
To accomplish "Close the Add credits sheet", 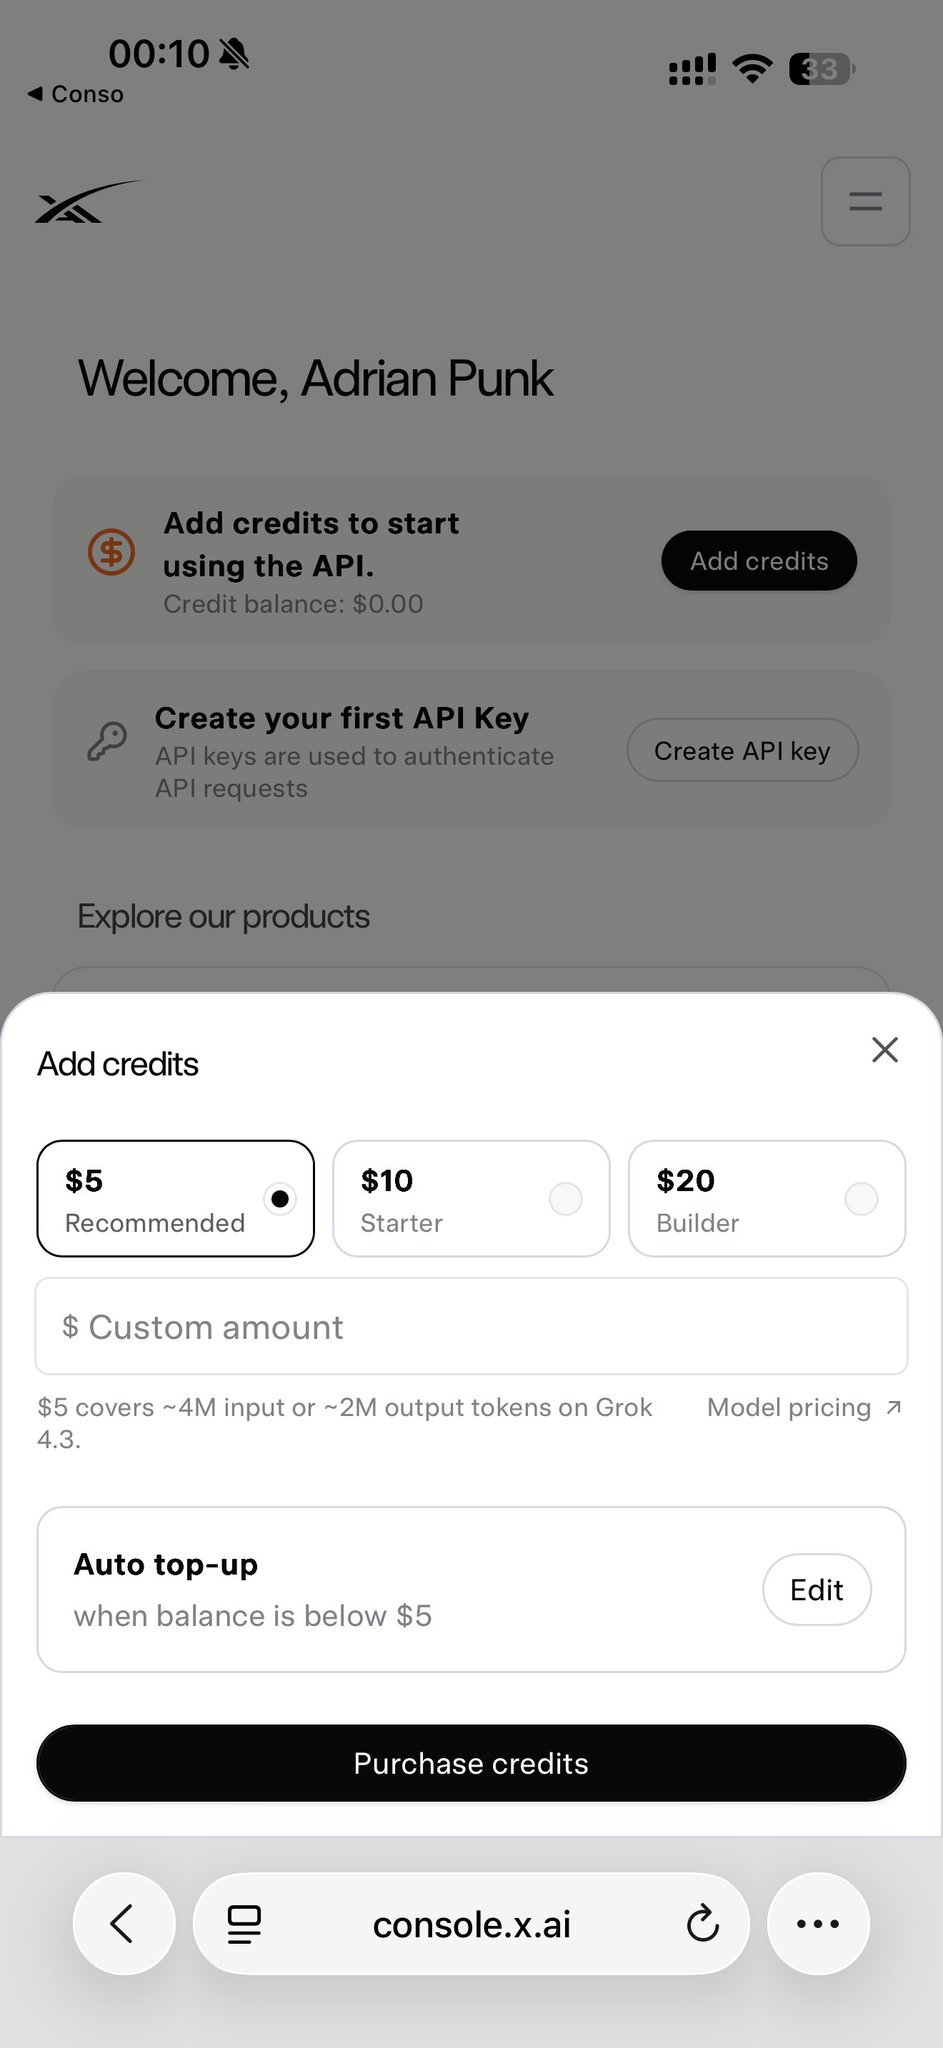I will point(885,1050).
